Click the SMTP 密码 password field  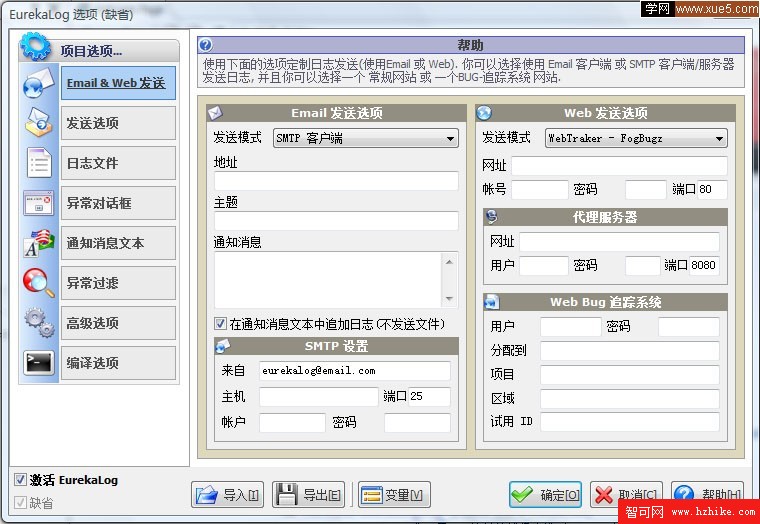[417, 423]
